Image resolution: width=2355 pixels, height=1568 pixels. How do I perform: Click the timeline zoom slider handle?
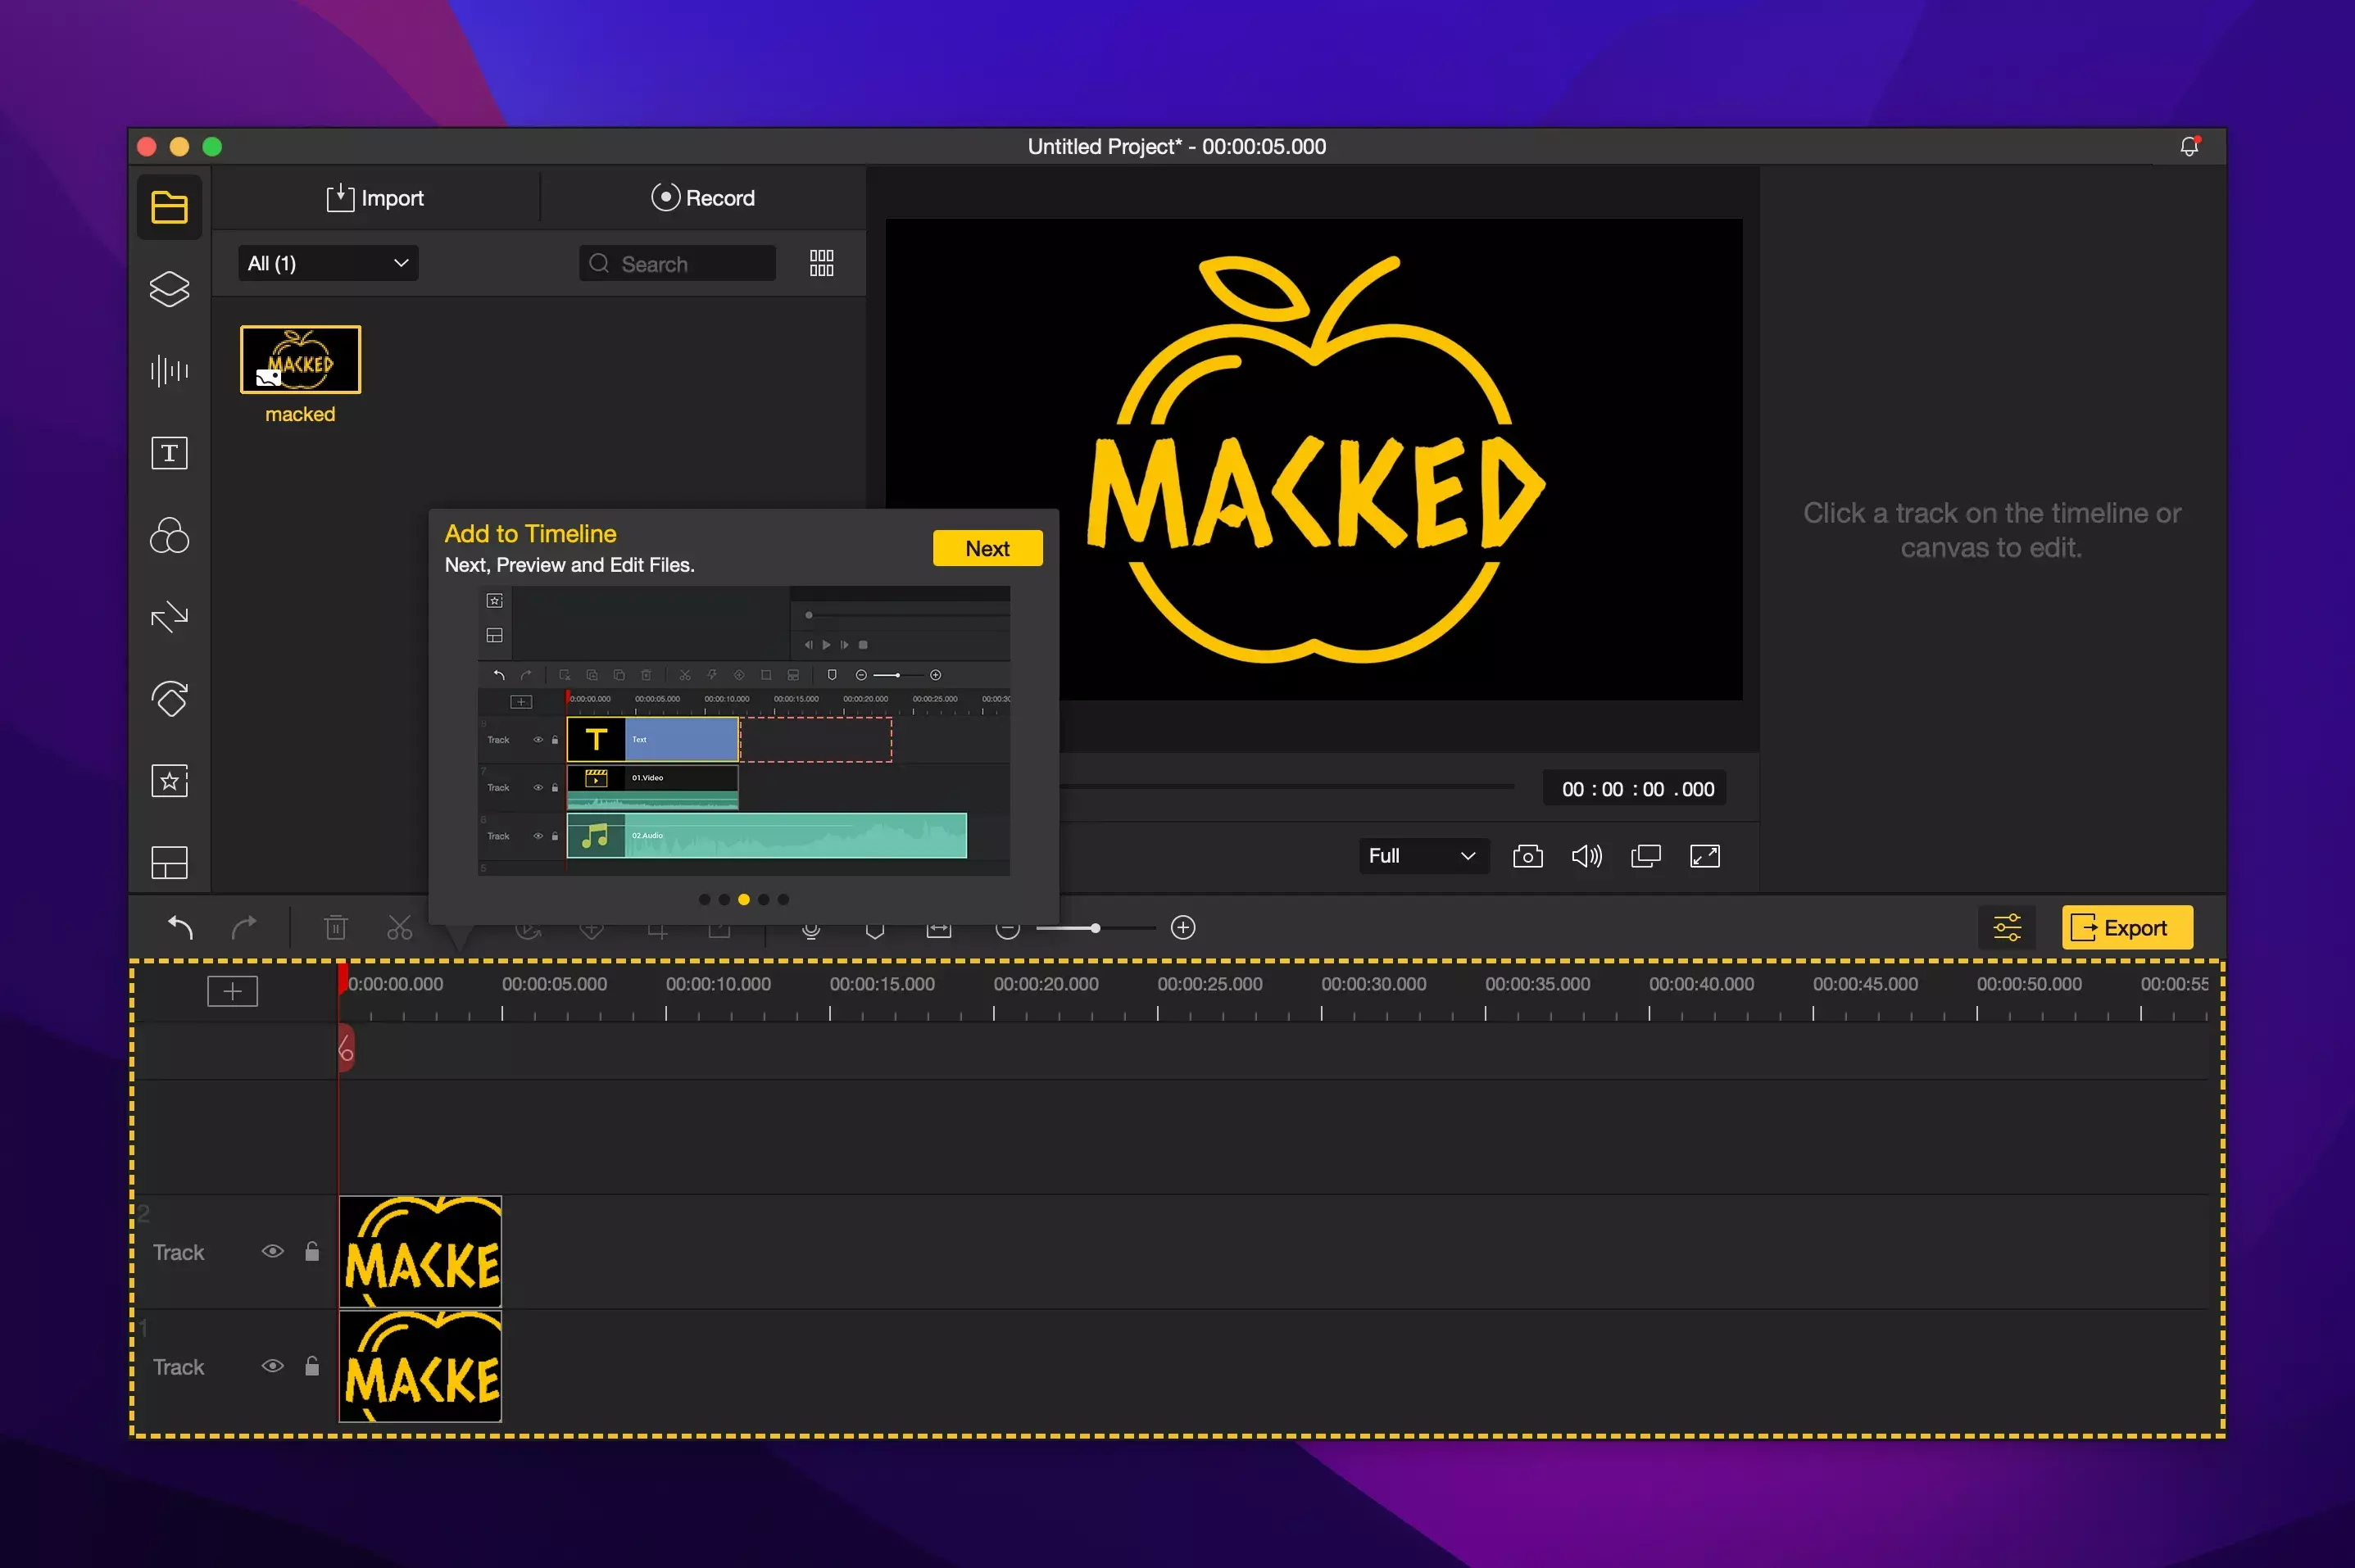1095,928
